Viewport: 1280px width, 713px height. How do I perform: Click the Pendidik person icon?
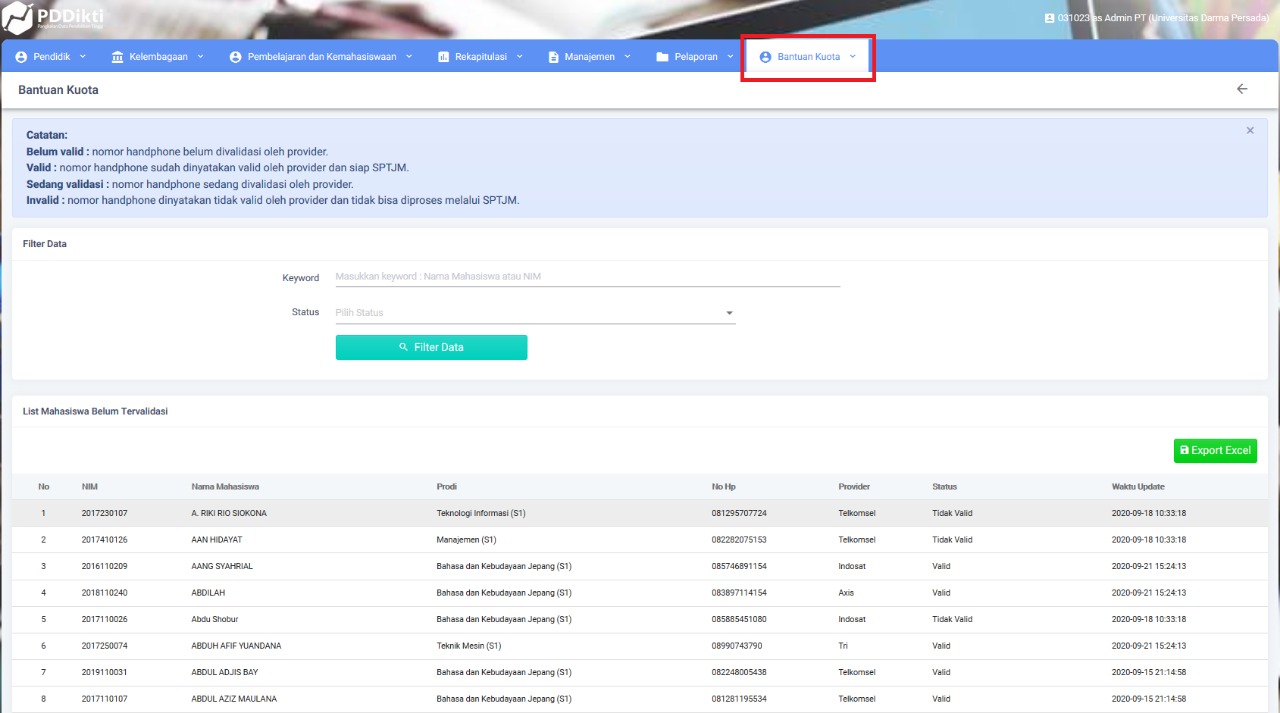tap(21, 57)
